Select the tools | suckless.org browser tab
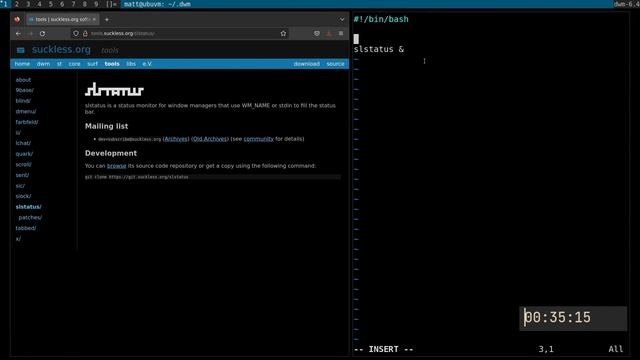The height and width of the screenshot is (360, 640). tap(62, 19)
